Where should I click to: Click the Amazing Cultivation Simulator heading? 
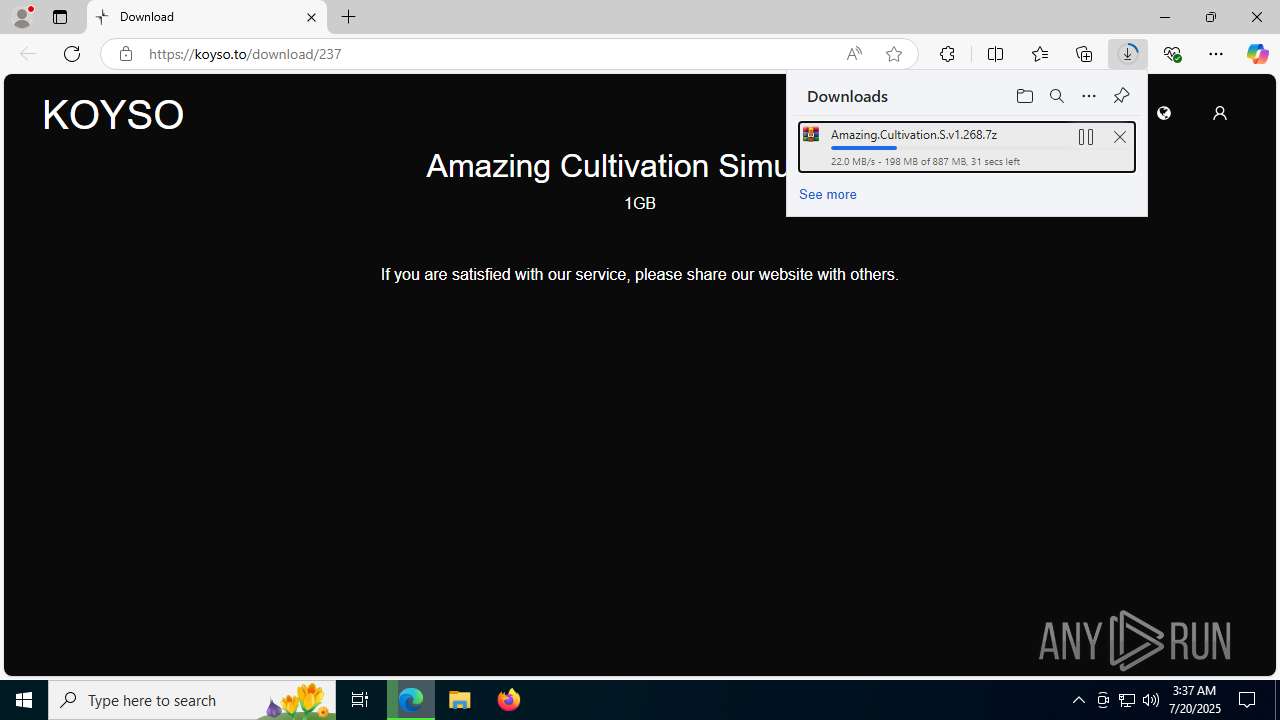pos(606,166)
